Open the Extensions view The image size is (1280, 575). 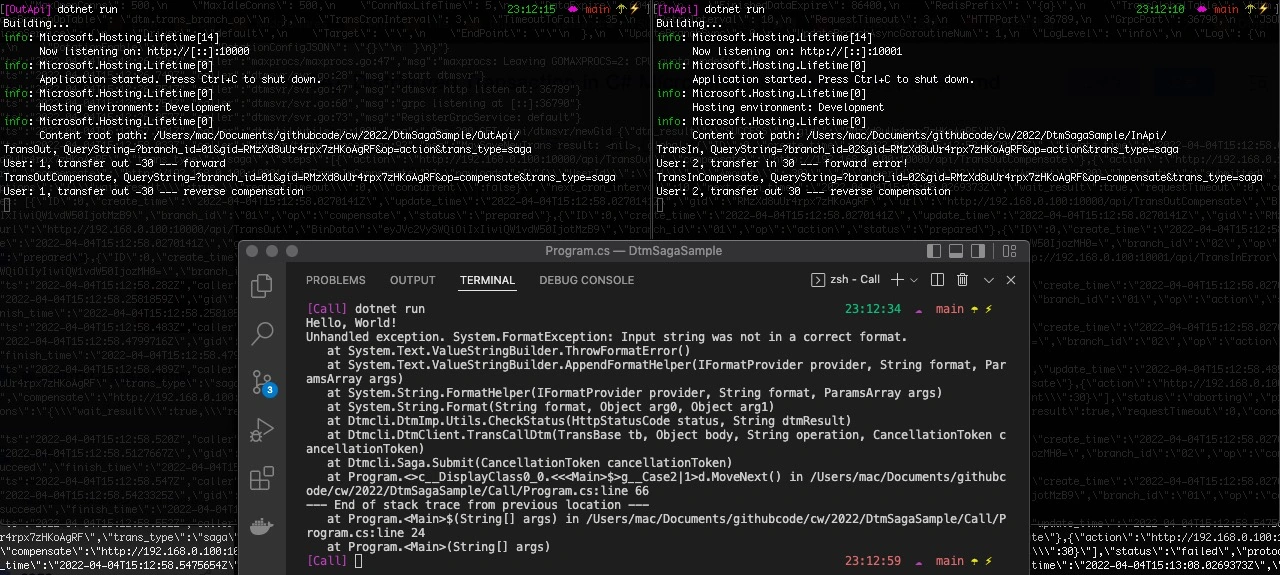point(262,478)
